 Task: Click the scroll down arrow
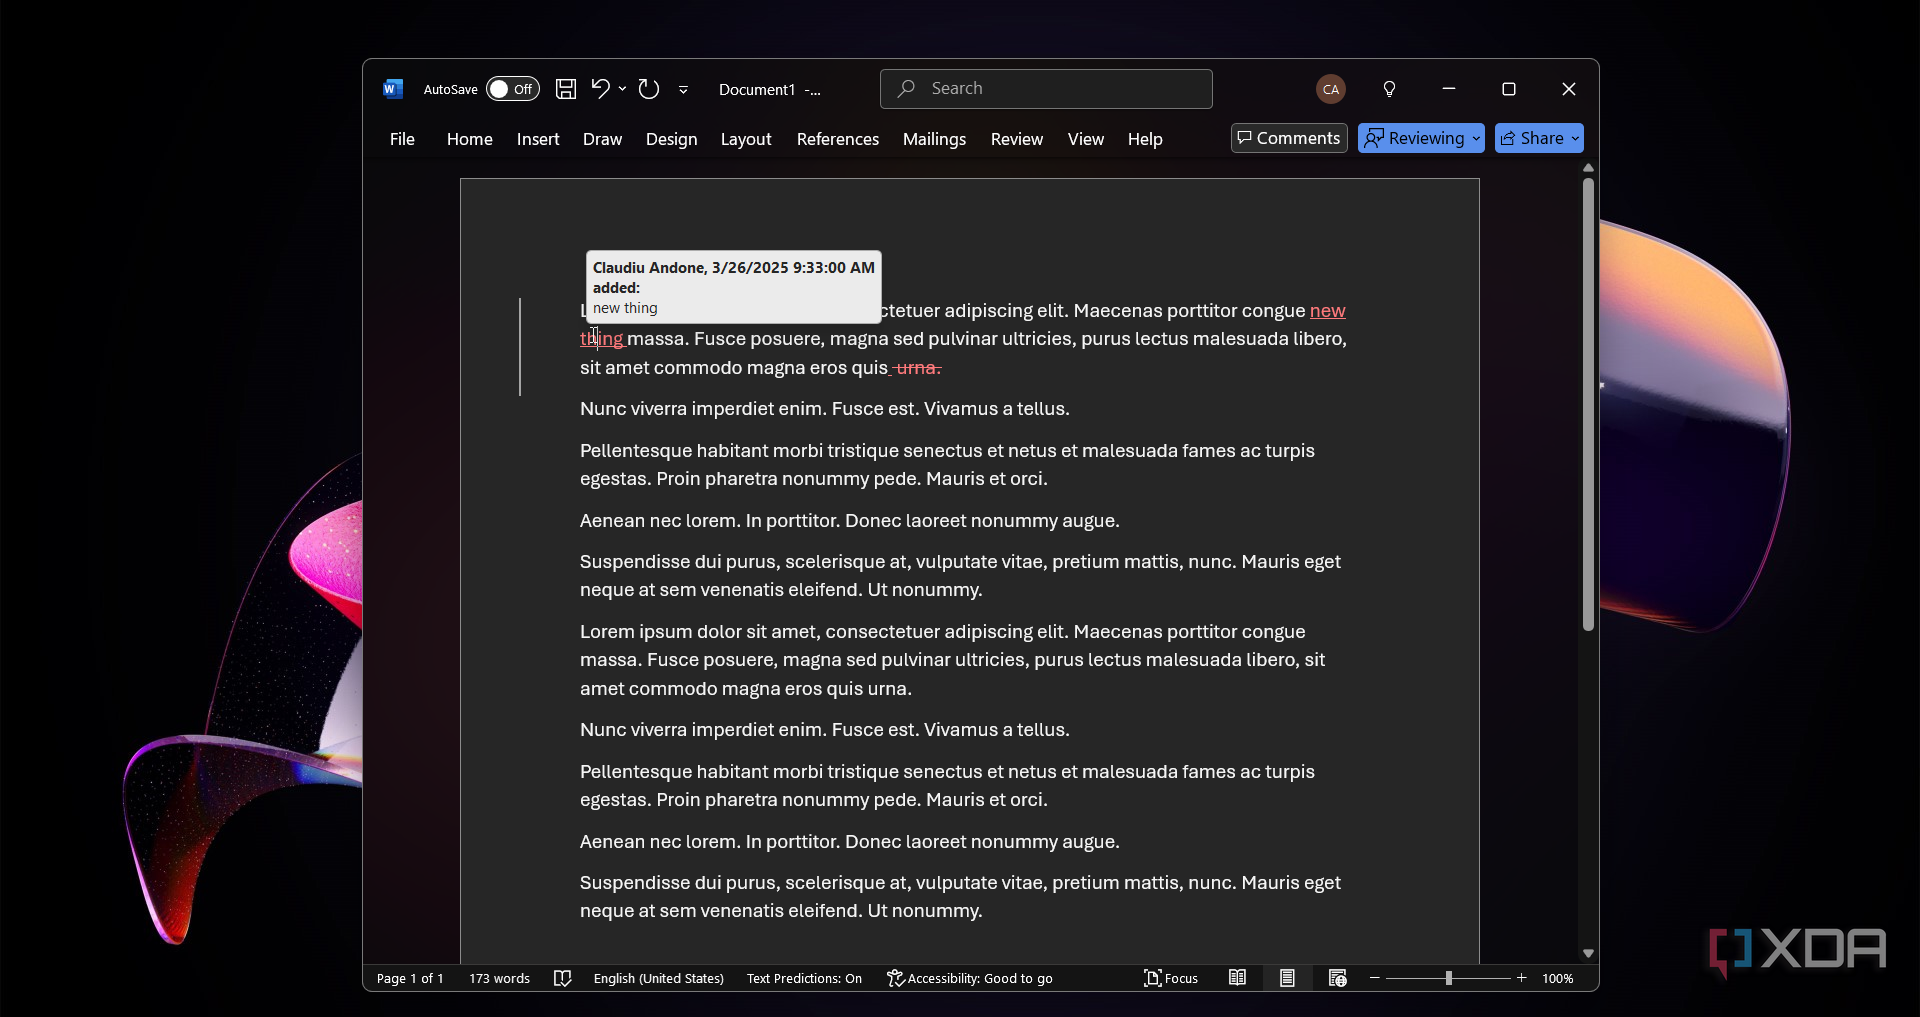pos(1588,954)
